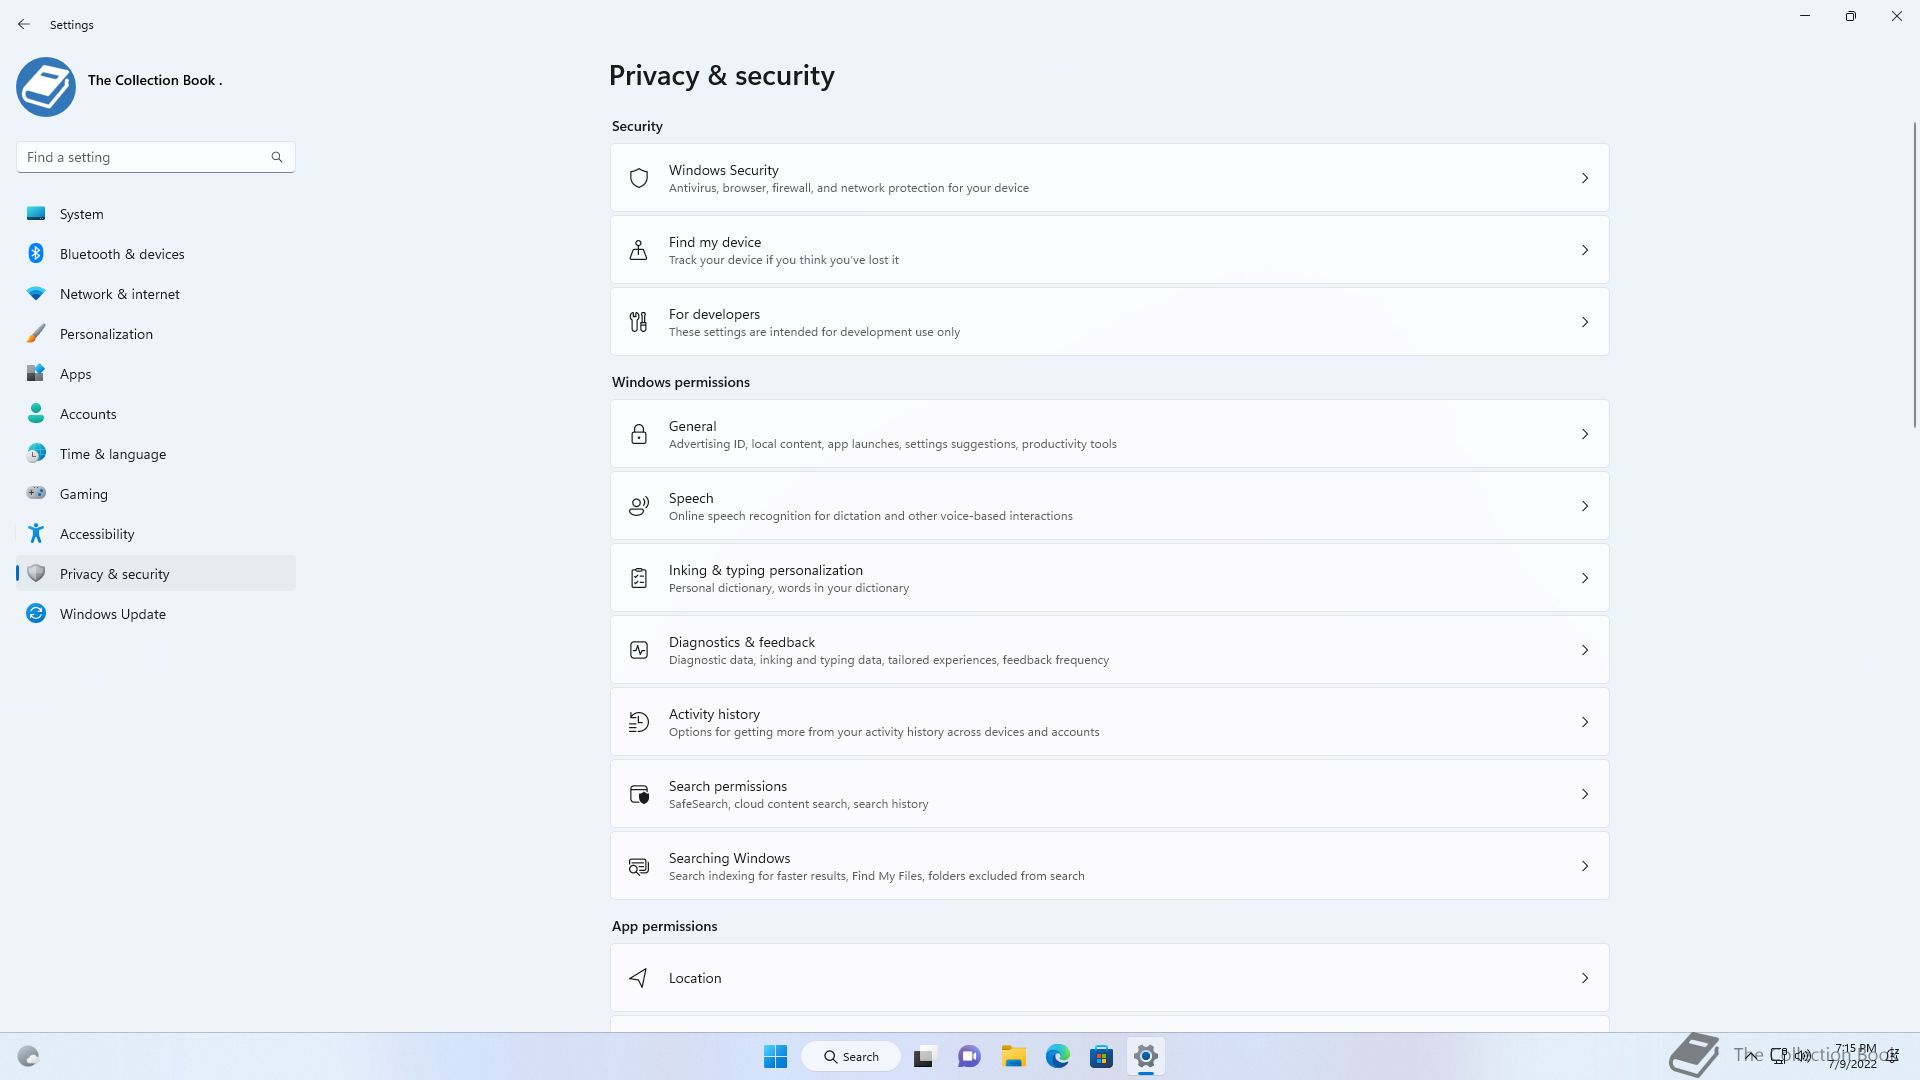Viewport: 1920px width, 1080px height.
Task: Open the Gaming label in sidebar
Action: point(84,494)
